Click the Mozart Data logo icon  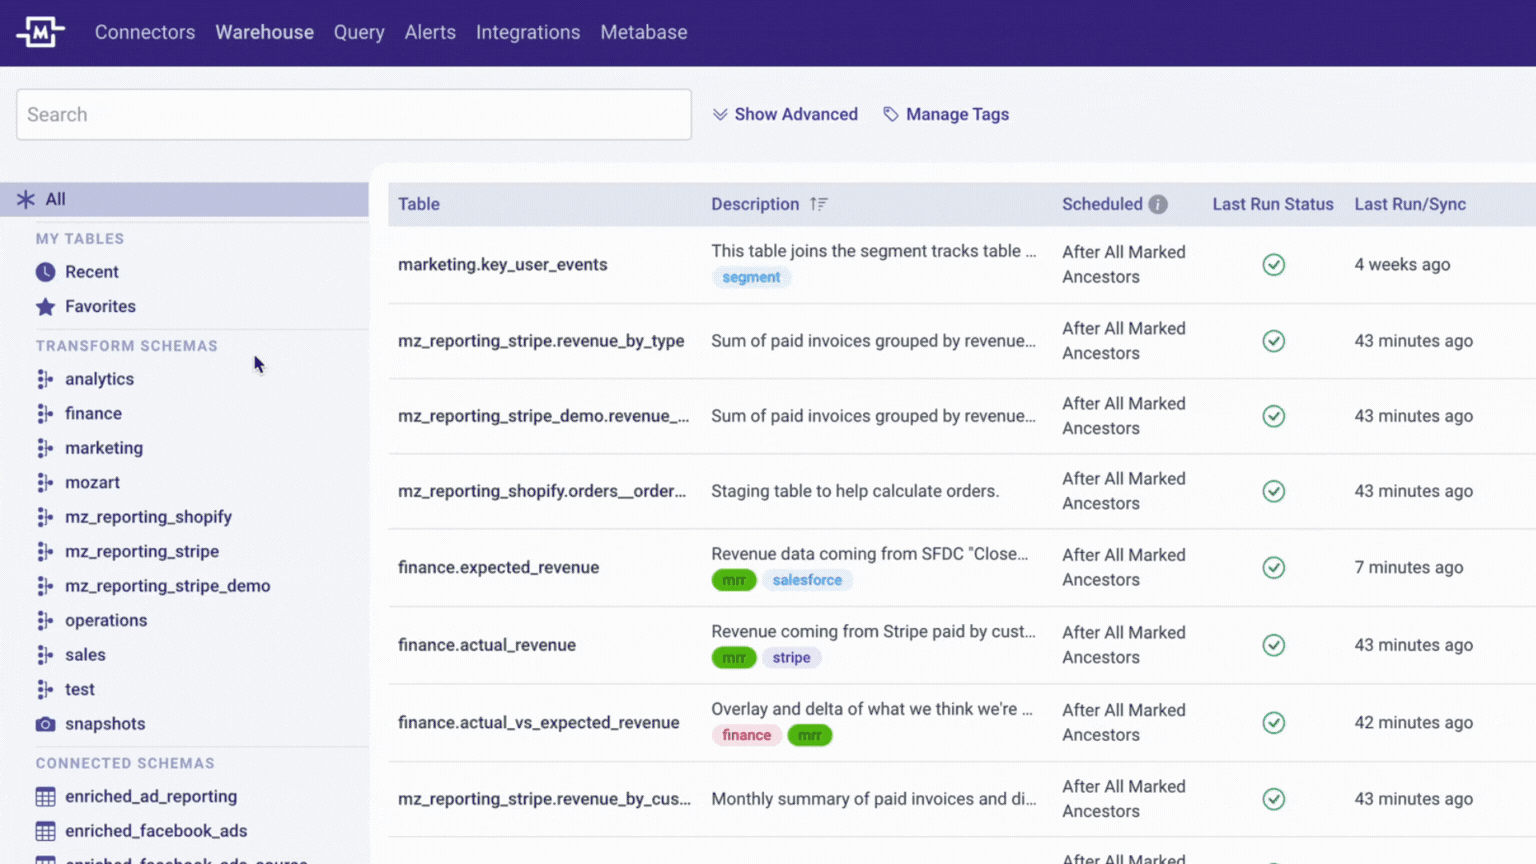pyautogui.click(x=40, y=32)
